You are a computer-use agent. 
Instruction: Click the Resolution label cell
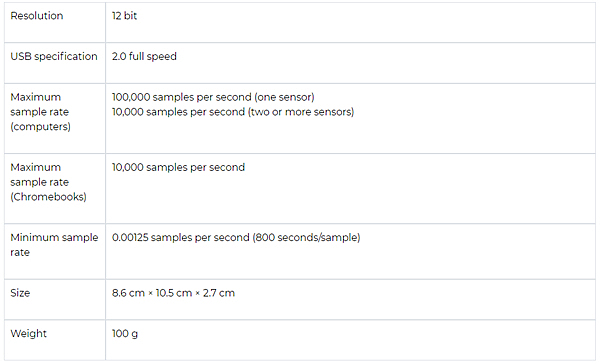click(55, 23)
